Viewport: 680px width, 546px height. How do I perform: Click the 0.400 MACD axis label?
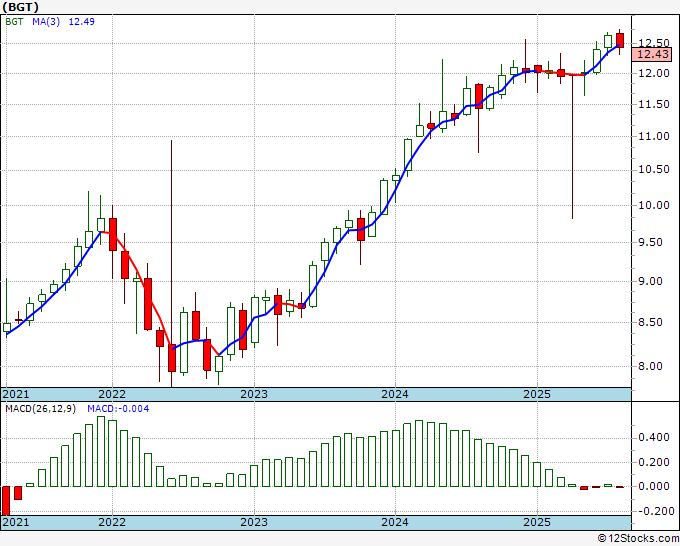(x=654, y=437)
